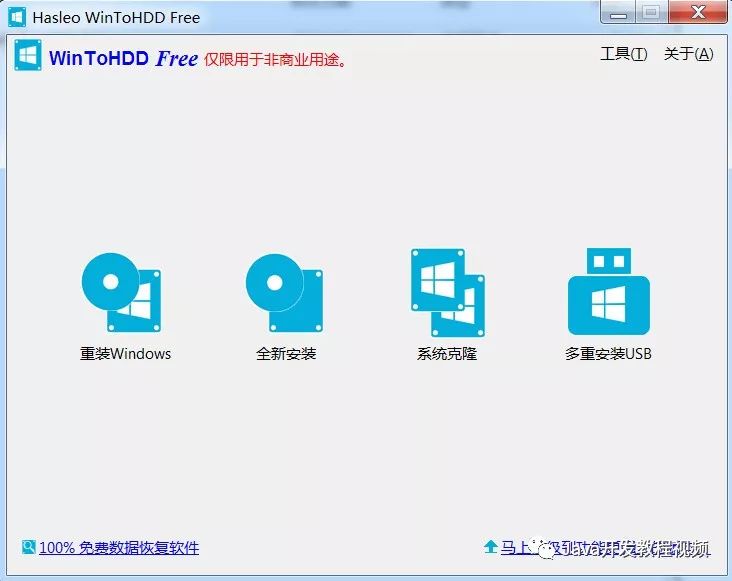Open the 100% 免费数据恢复软件 link

coord(119,547)
